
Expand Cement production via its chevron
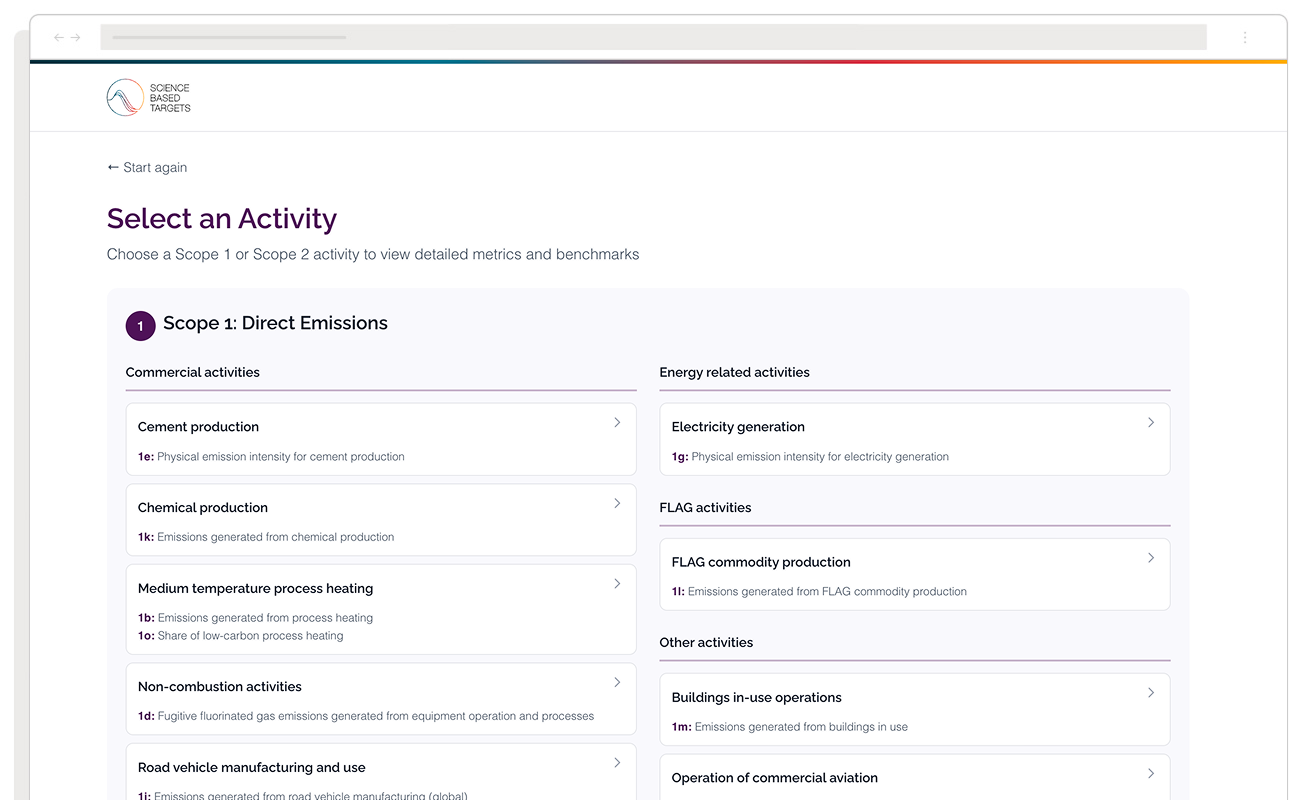(617, 423)
